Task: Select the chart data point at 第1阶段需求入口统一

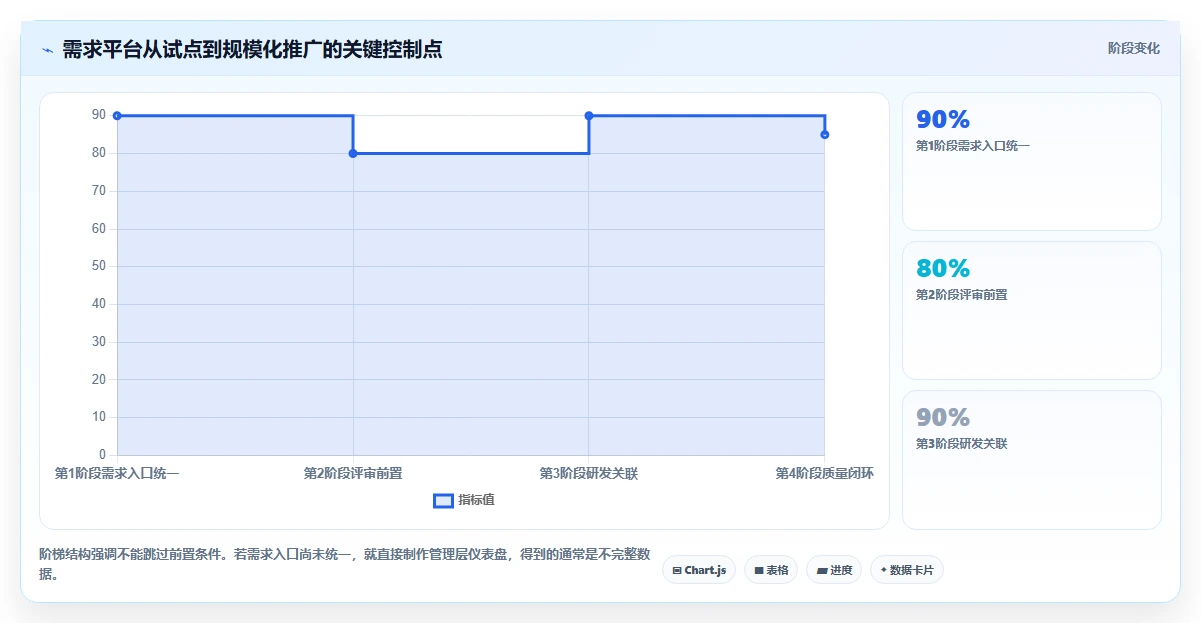Action: (117, 116)
